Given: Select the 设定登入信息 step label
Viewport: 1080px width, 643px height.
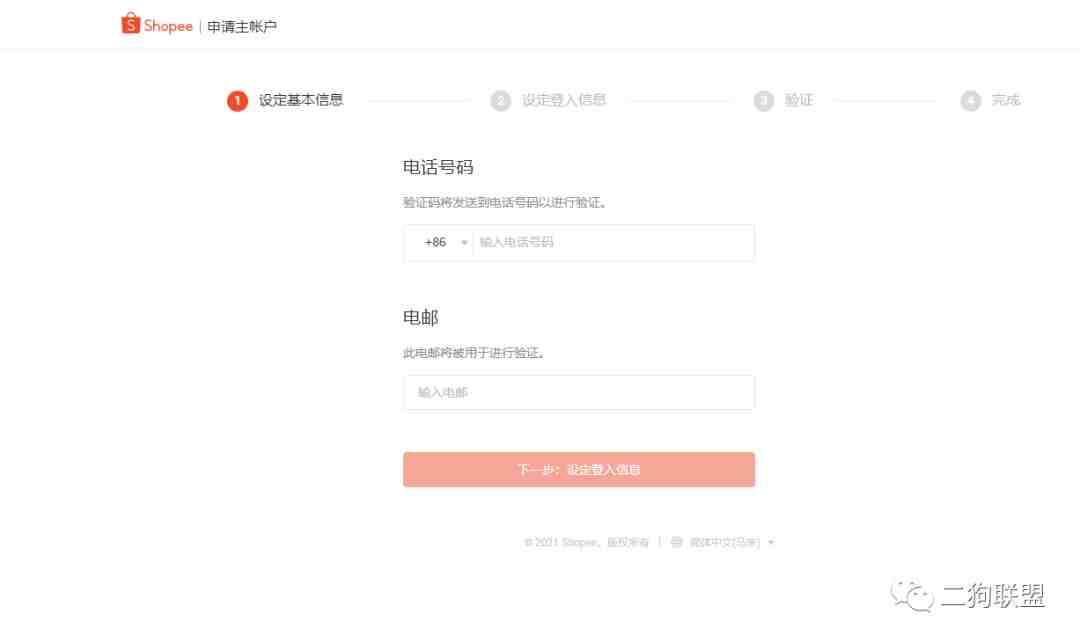Looking at the screenshot, I should [x=563, y=100].
